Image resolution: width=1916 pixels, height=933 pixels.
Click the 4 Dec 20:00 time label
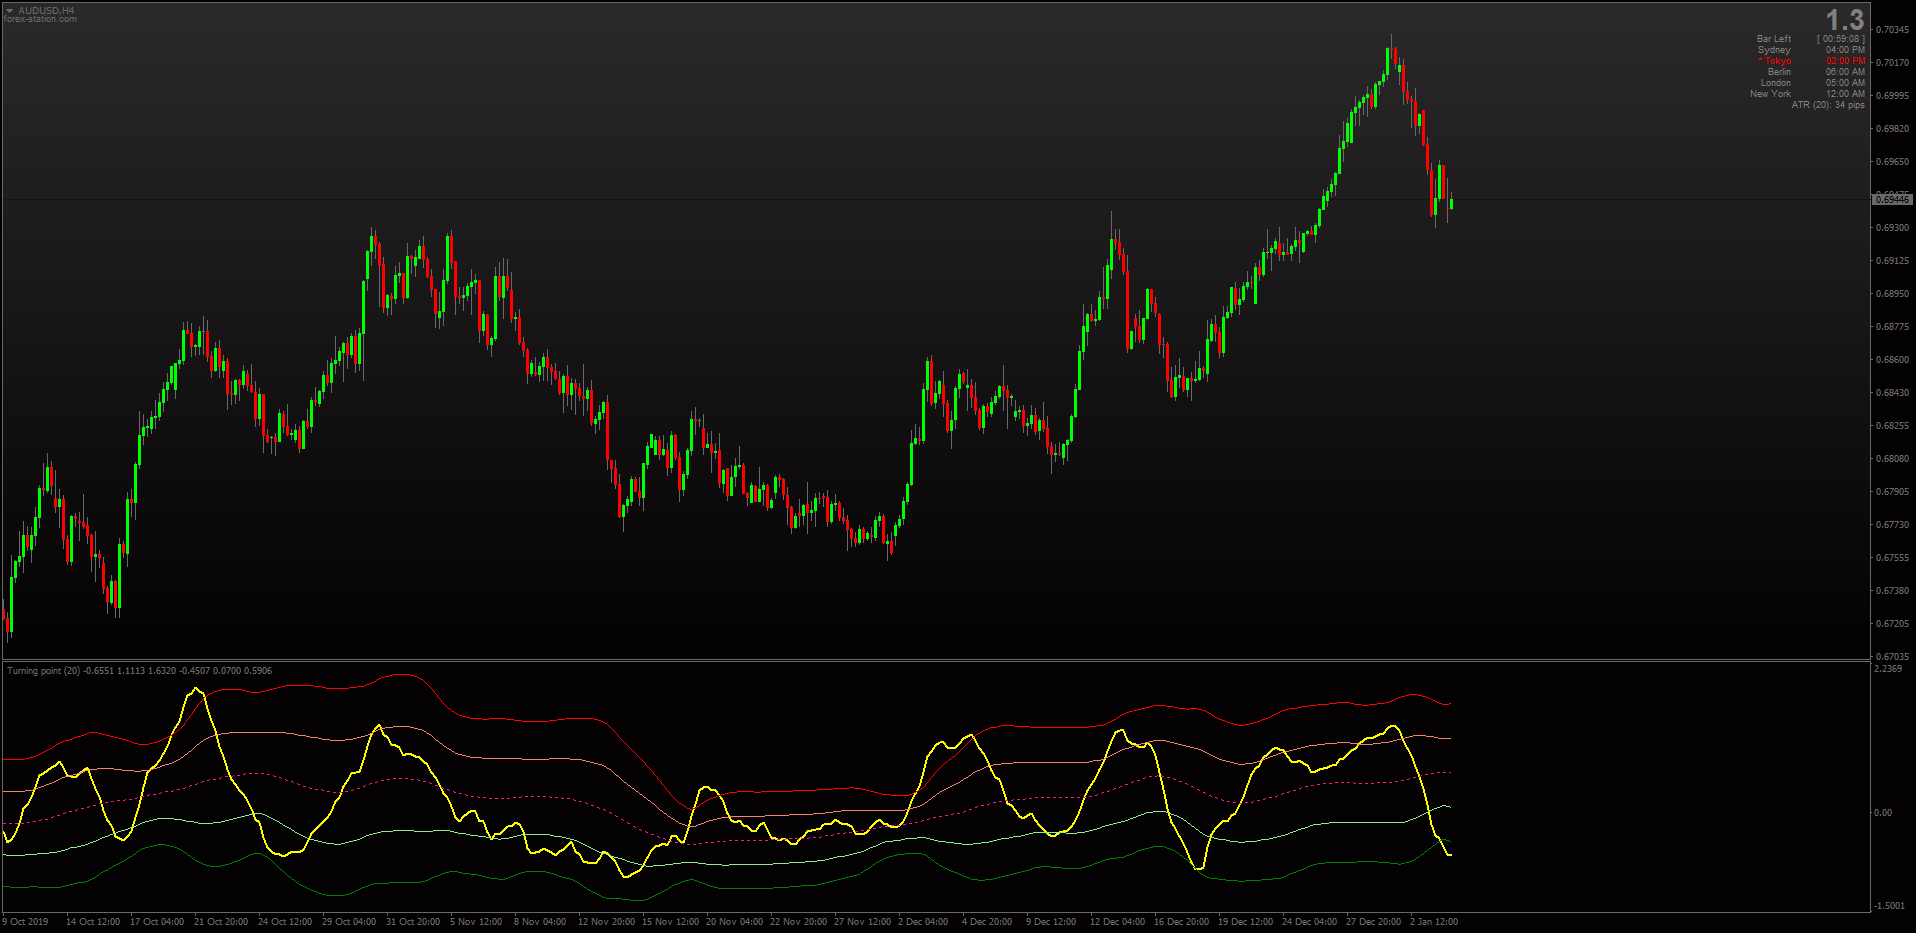click(x=987, y=922)
